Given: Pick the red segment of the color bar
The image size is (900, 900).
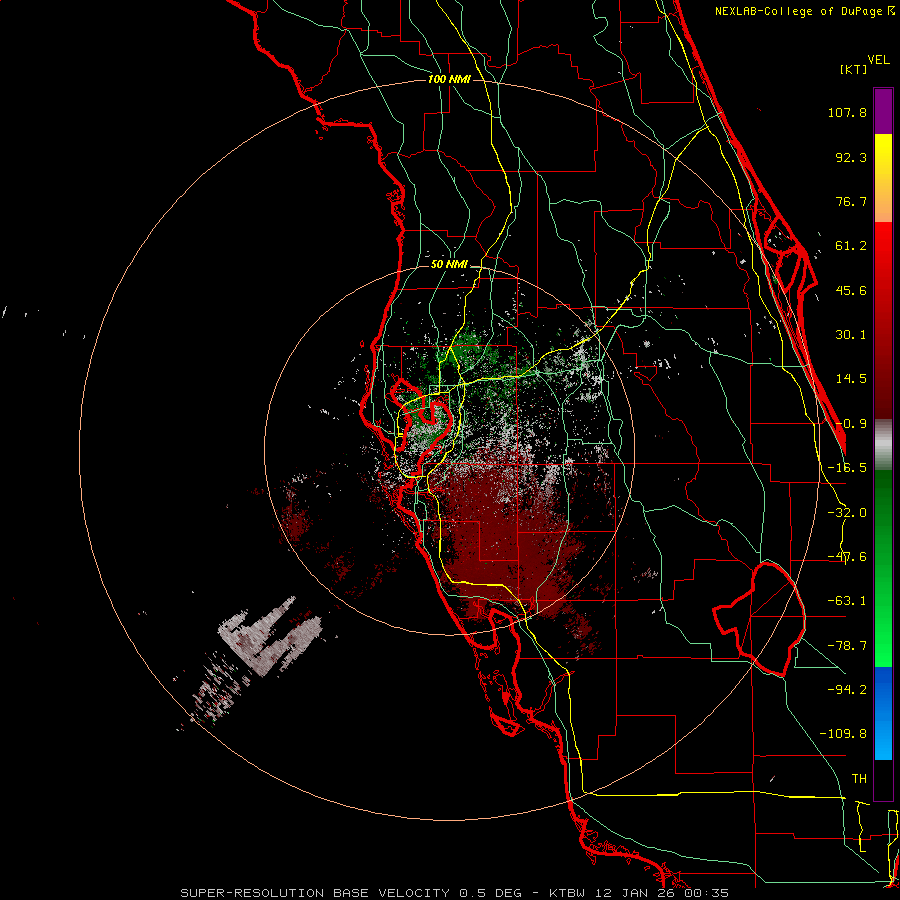Looking at the screenshot, I should (883, 320).
